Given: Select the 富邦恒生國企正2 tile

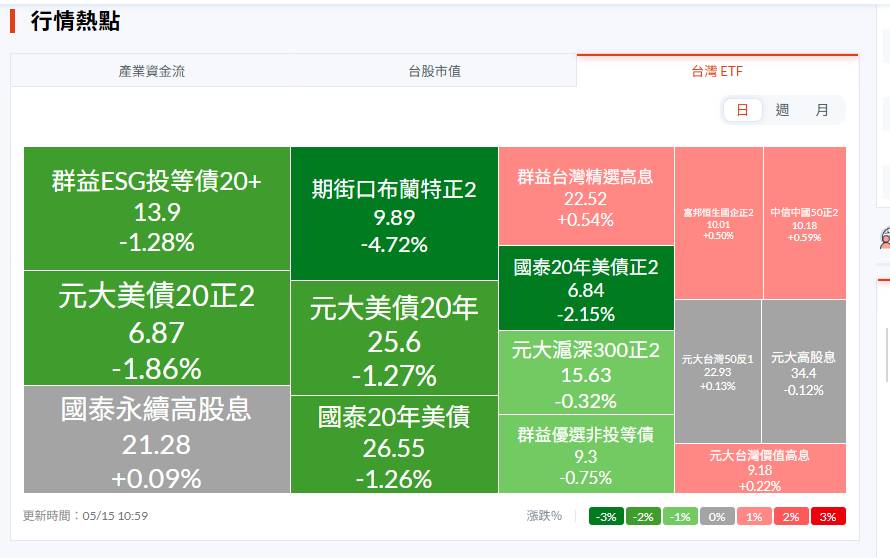Looking at the screenshot, I should click(719, 223).
